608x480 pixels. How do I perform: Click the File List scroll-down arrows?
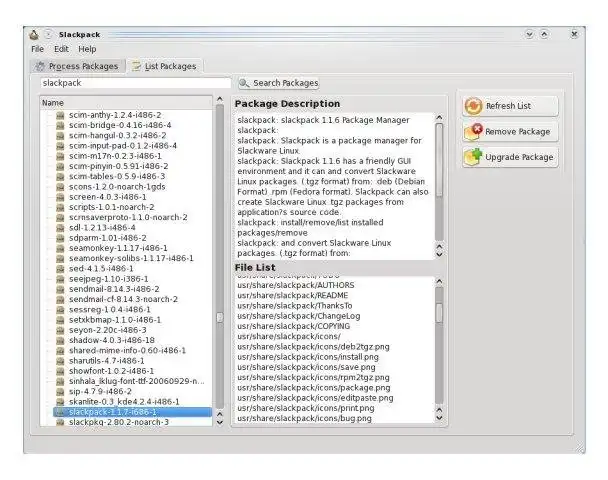439,414
